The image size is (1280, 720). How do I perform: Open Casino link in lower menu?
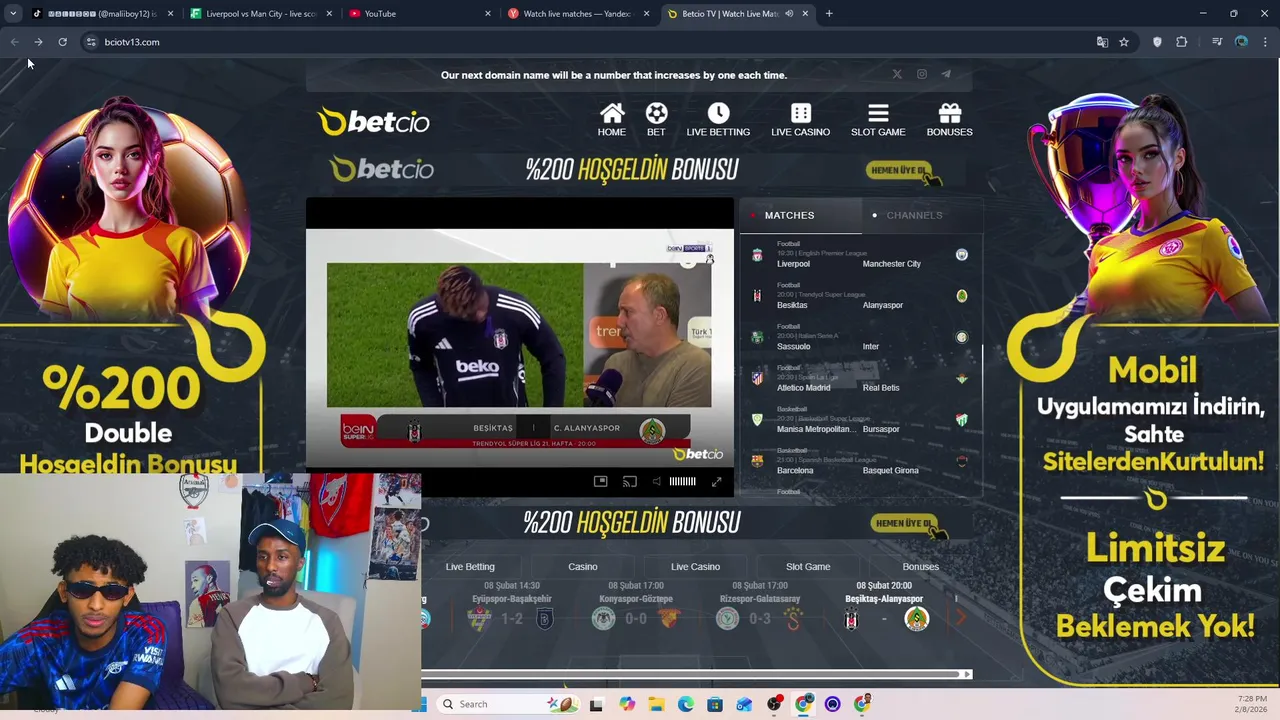click(x=583, y=566)
